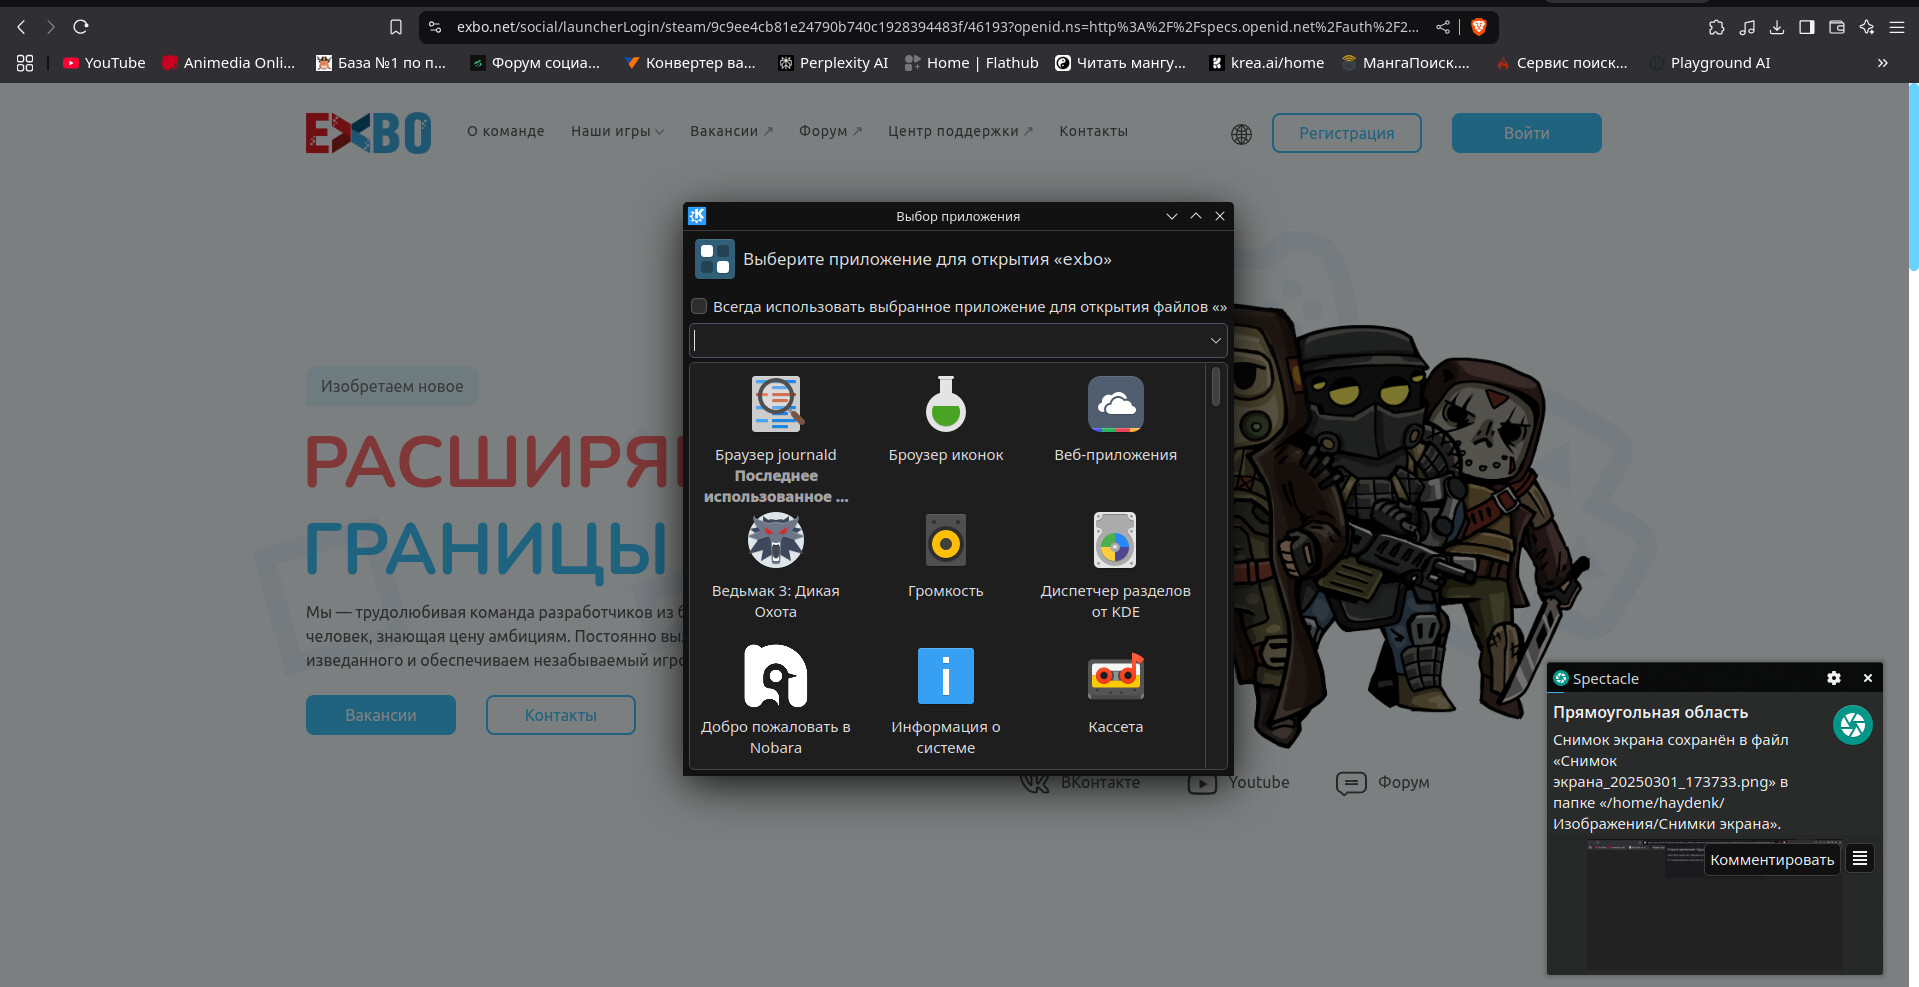
Task: Open Home | Flathub bookmark
Action: pyautogui.click(x=971, y=63)
